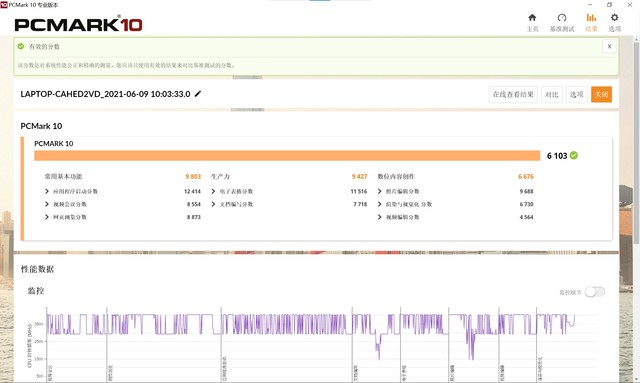Restore down the PCMark 10 window
The width and height of the screenshot is (640, 383).
[609, 4]
